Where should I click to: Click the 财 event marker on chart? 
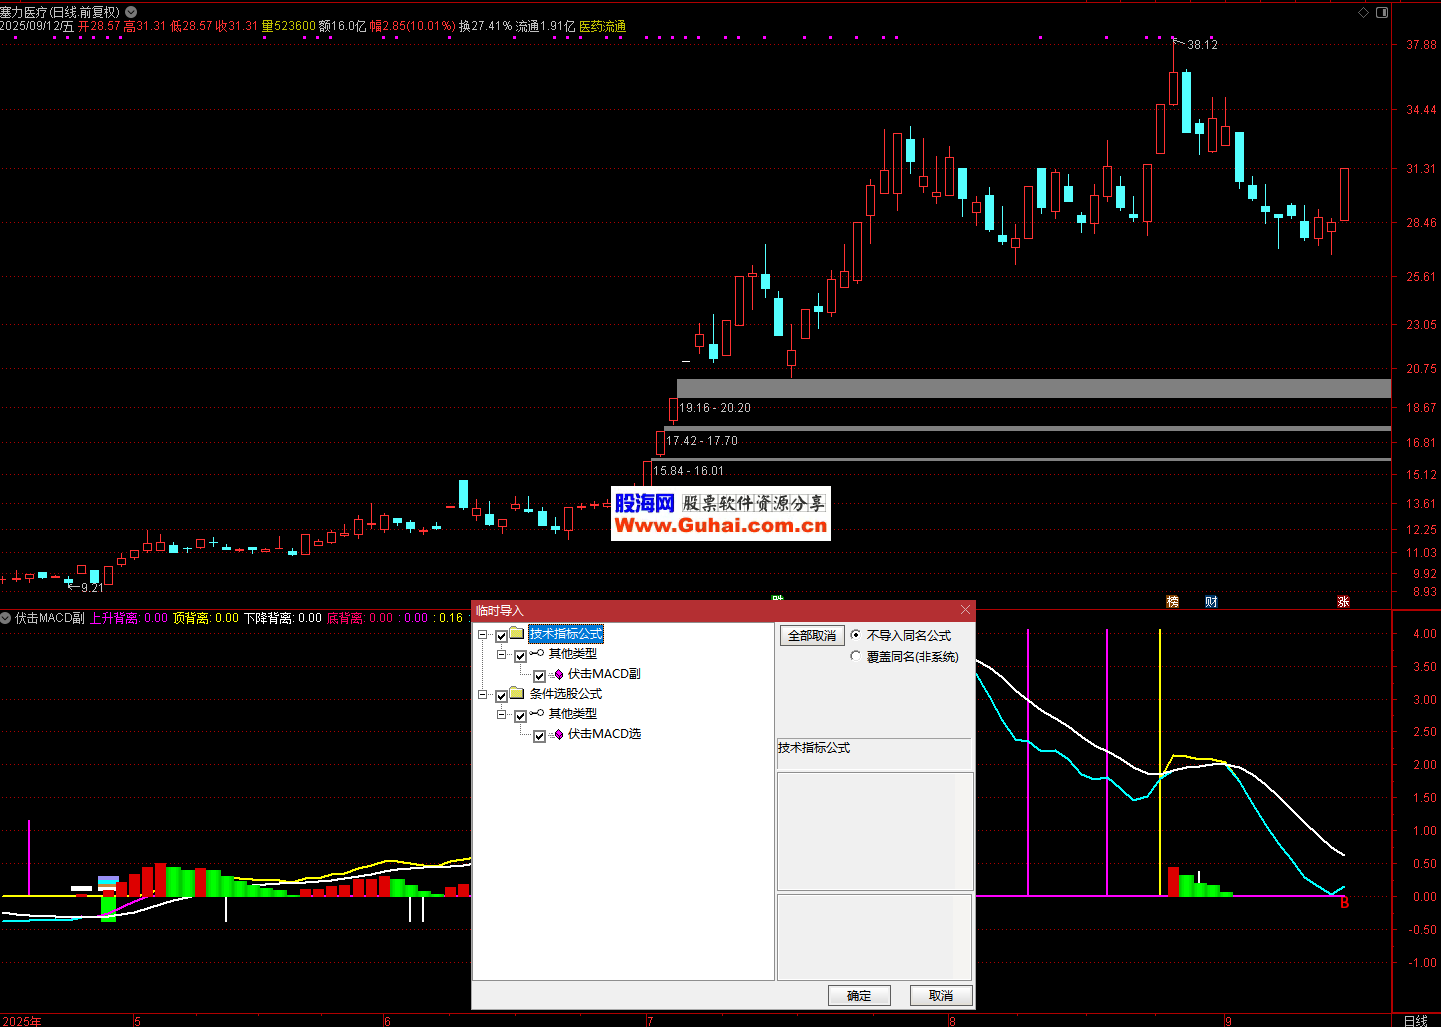1211,601
